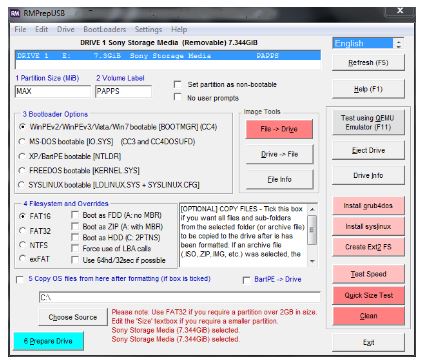
Task: Enable the No user prompts checkbox
Action: pyautogui.click(x=178, y=97)
